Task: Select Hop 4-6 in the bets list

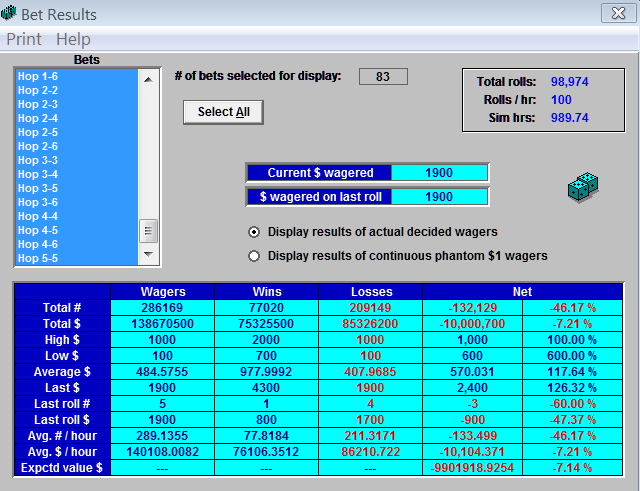Action: coord(77,244)
